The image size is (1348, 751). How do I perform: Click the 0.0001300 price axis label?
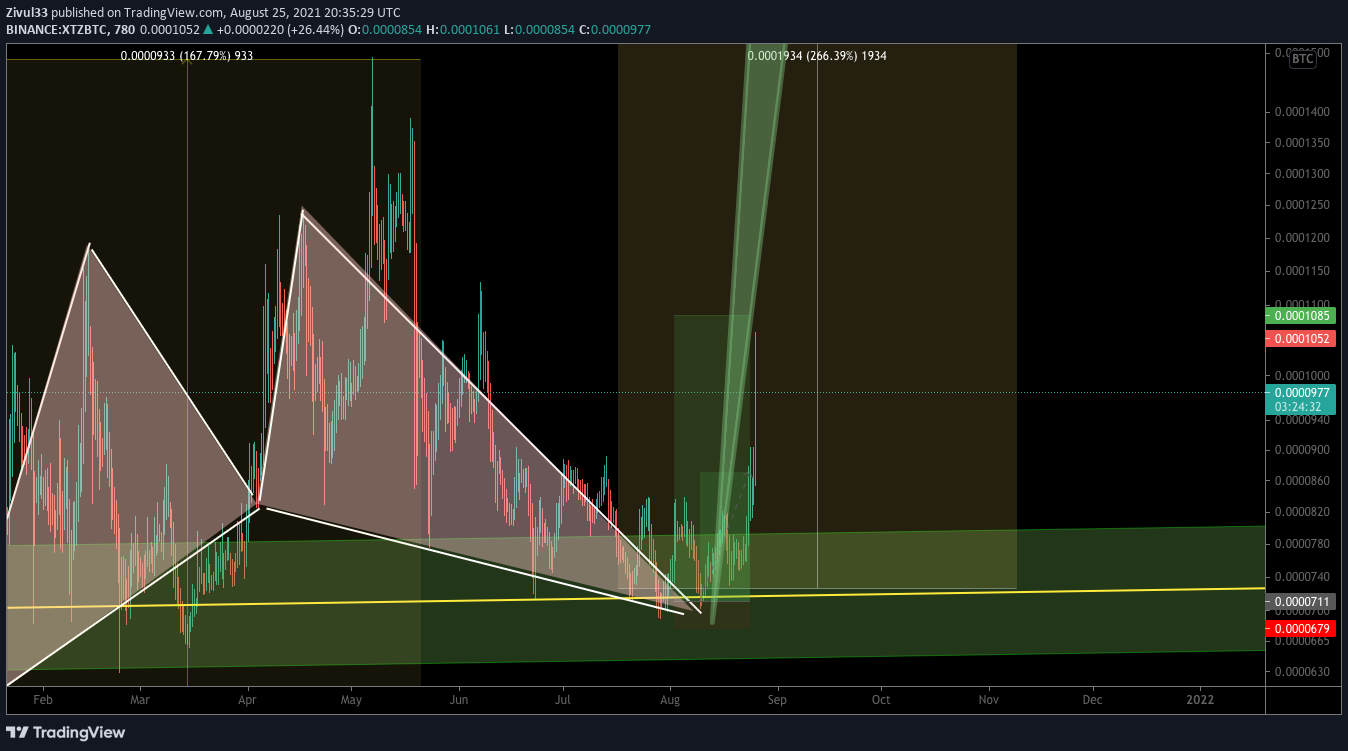pos(1302,174)
